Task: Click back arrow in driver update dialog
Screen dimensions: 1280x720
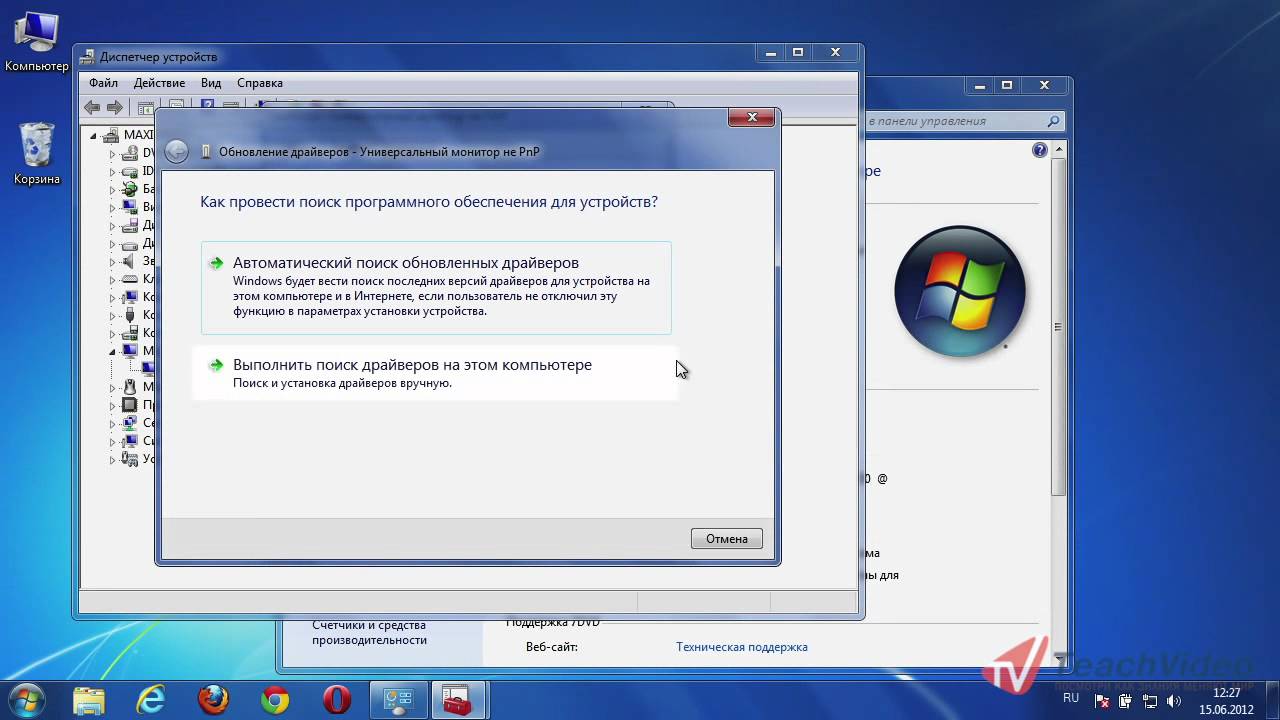Action: [176, 151]
